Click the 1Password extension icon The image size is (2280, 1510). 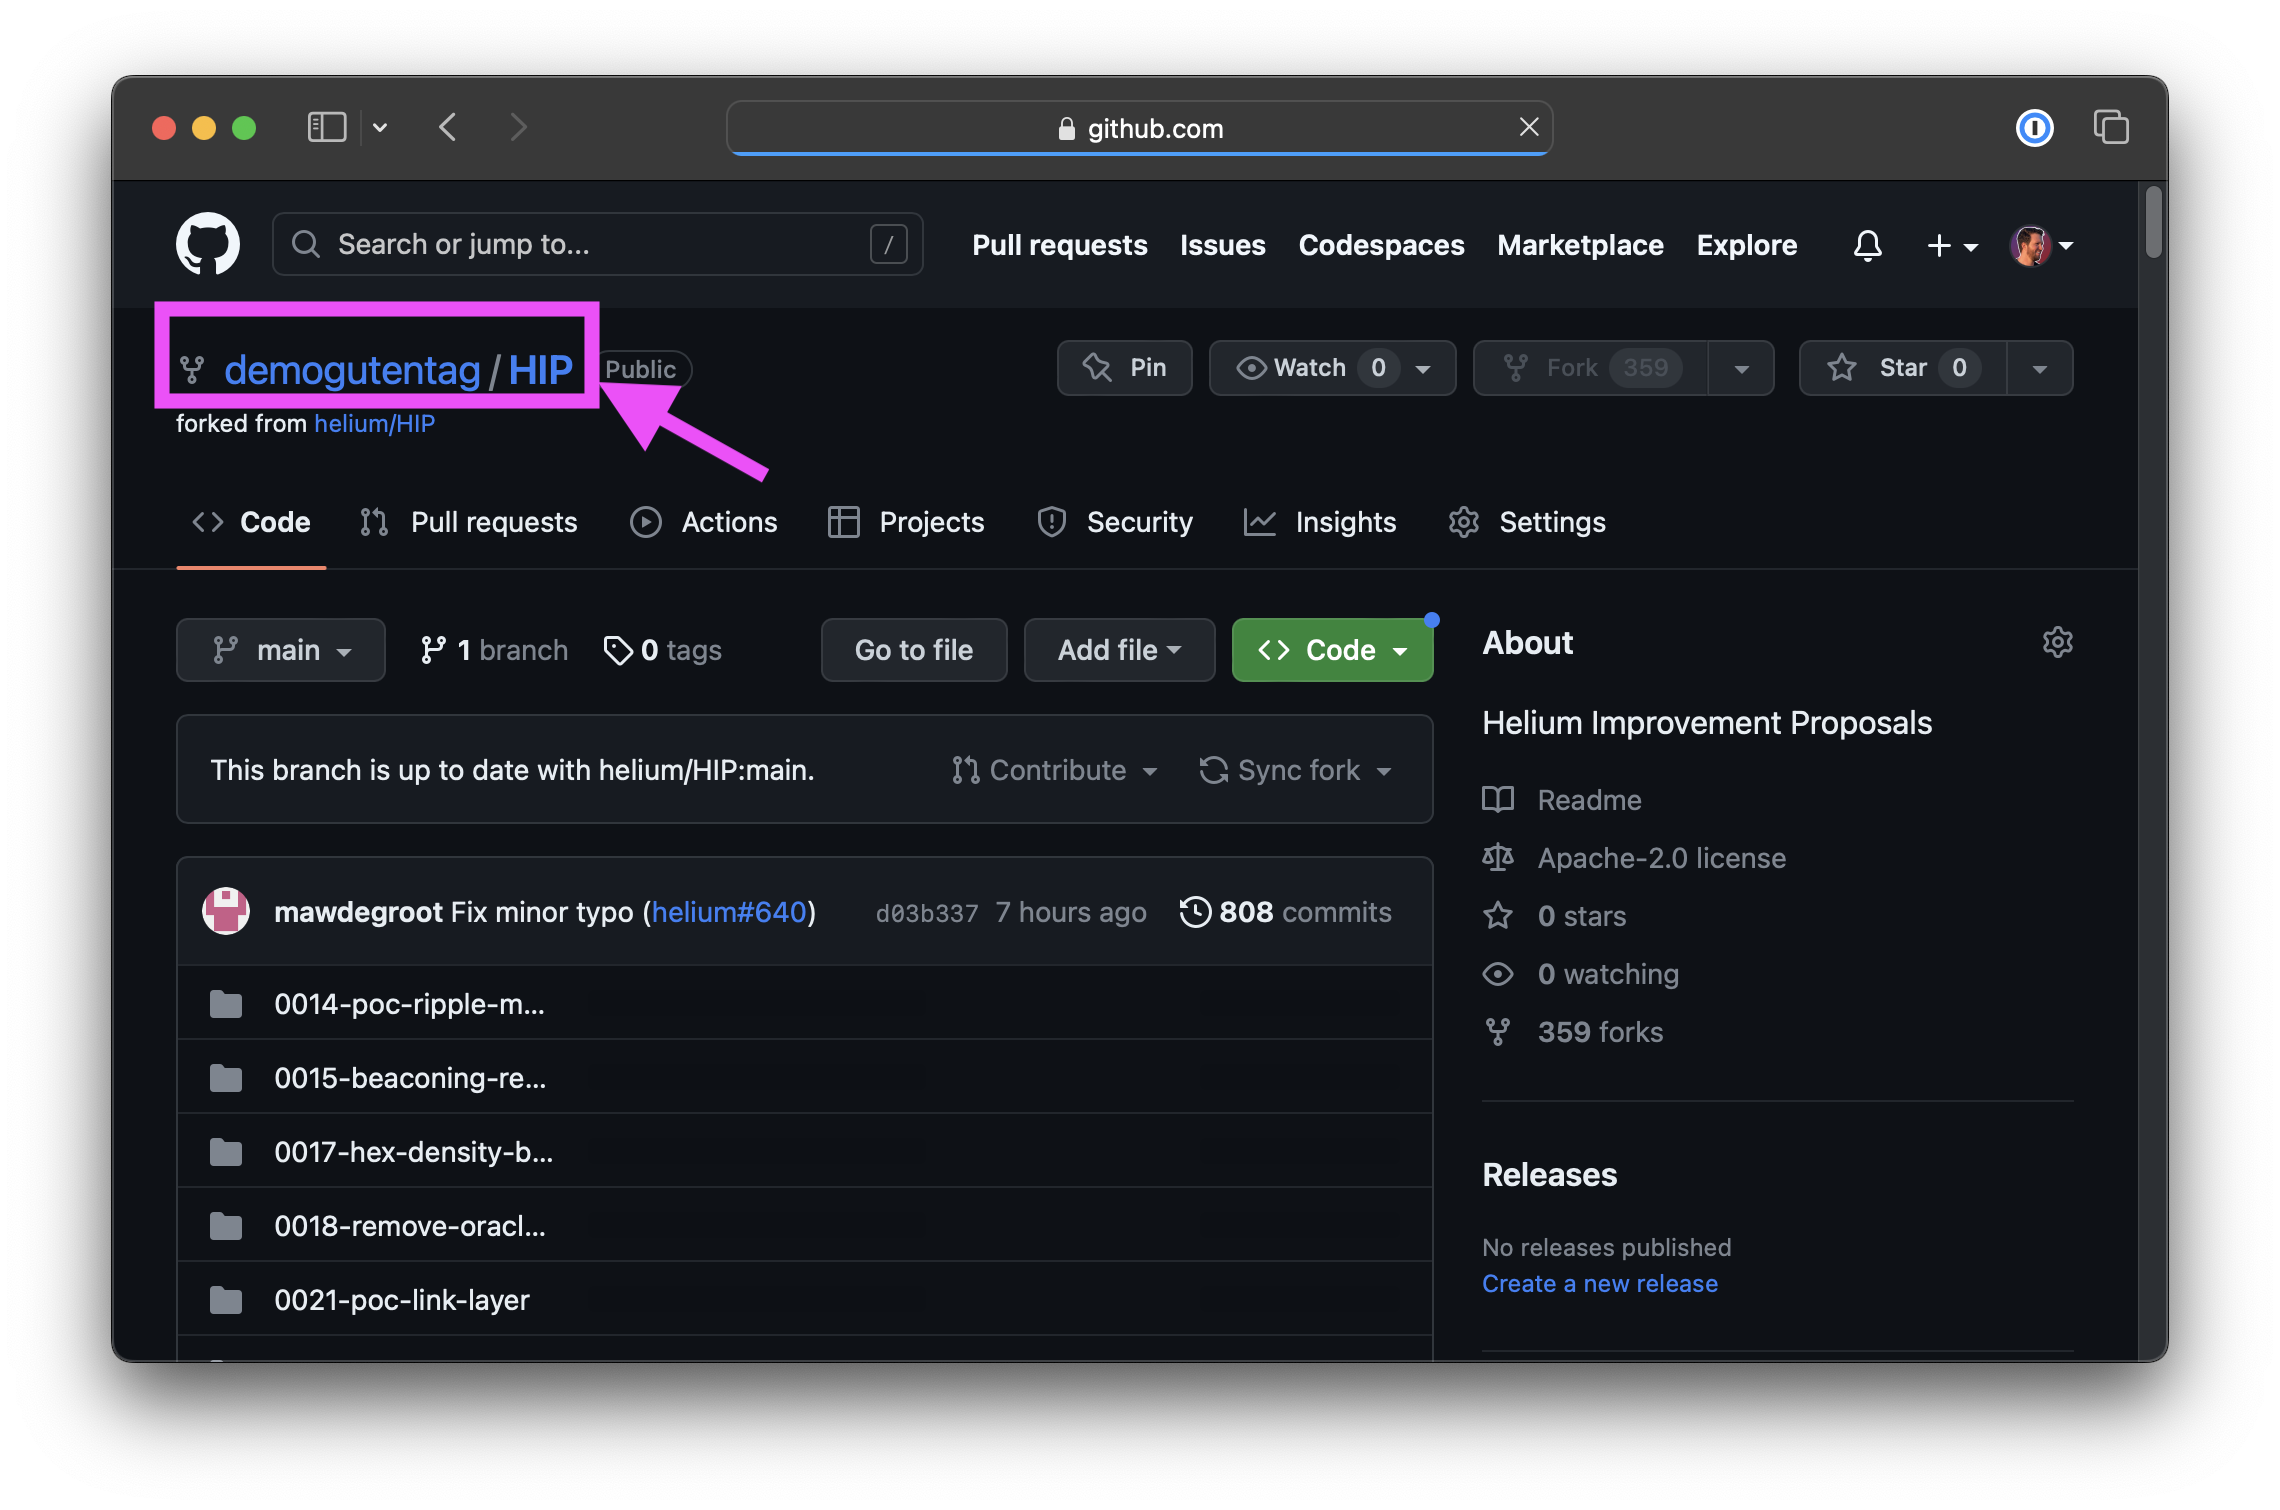point(2034,128)
